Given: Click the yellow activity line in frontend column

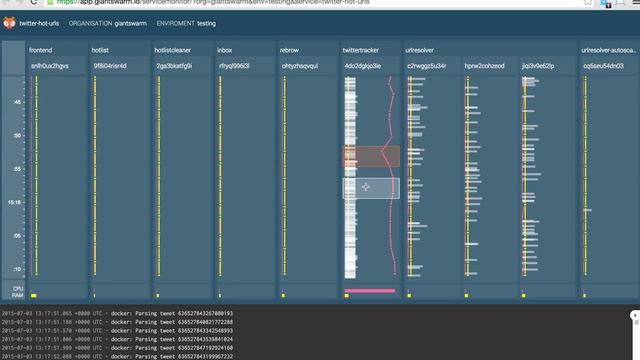Looking at the screenshot, I should (x=36, y=176).
